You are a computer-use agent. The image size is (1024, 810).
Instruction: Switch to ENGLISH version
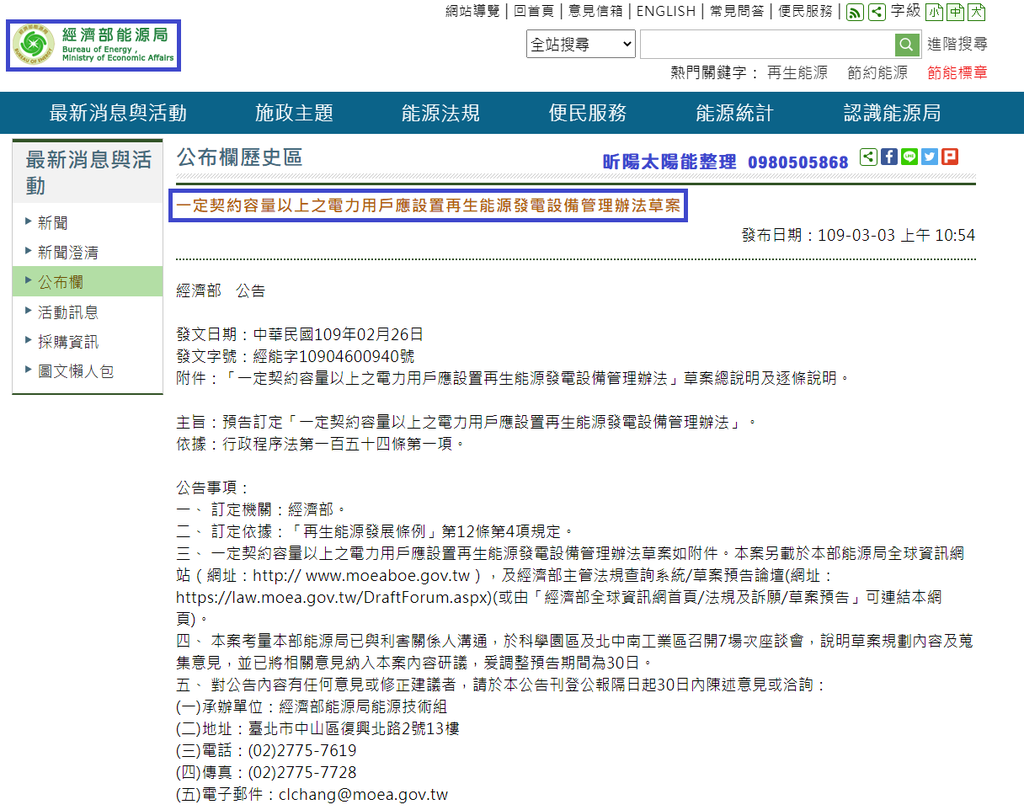(665, 11)
